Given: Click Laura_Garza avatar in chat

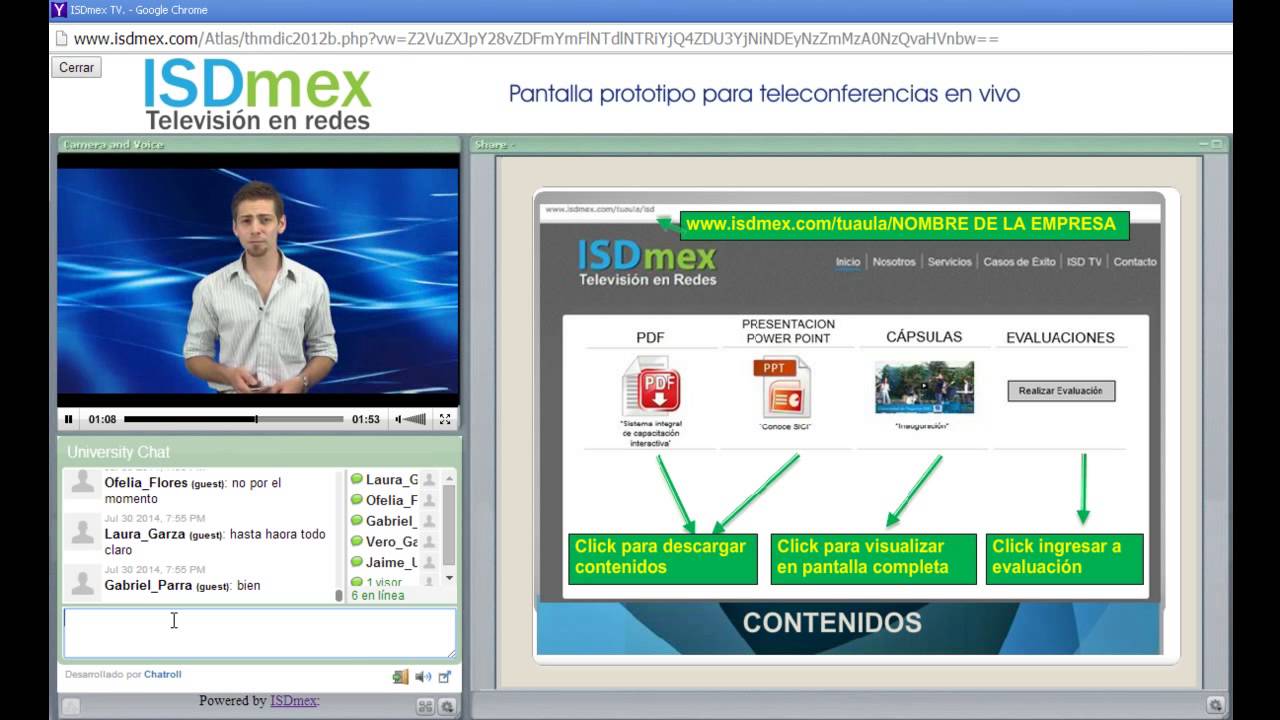Looking at the screenshot, I should [x=83, y=534].
